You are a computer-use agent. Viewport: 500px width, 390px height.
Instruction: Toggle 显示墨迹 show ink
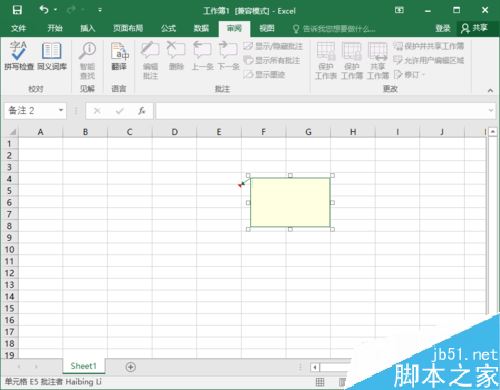[x=264, y=74]
